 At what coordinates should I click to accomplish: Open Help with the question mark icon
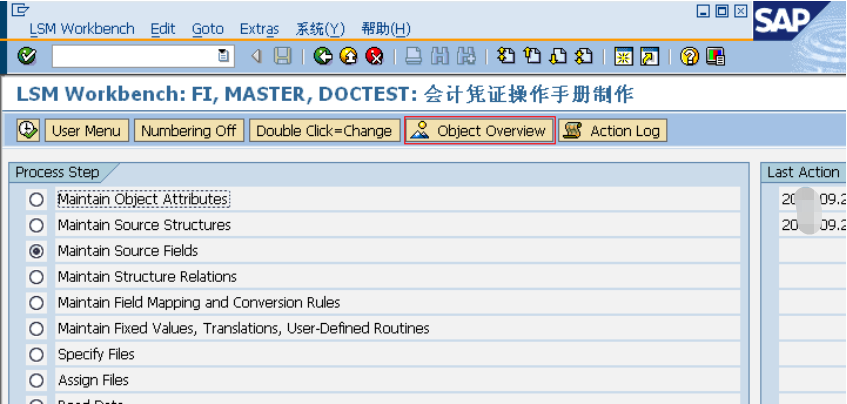tap(689, 56)
